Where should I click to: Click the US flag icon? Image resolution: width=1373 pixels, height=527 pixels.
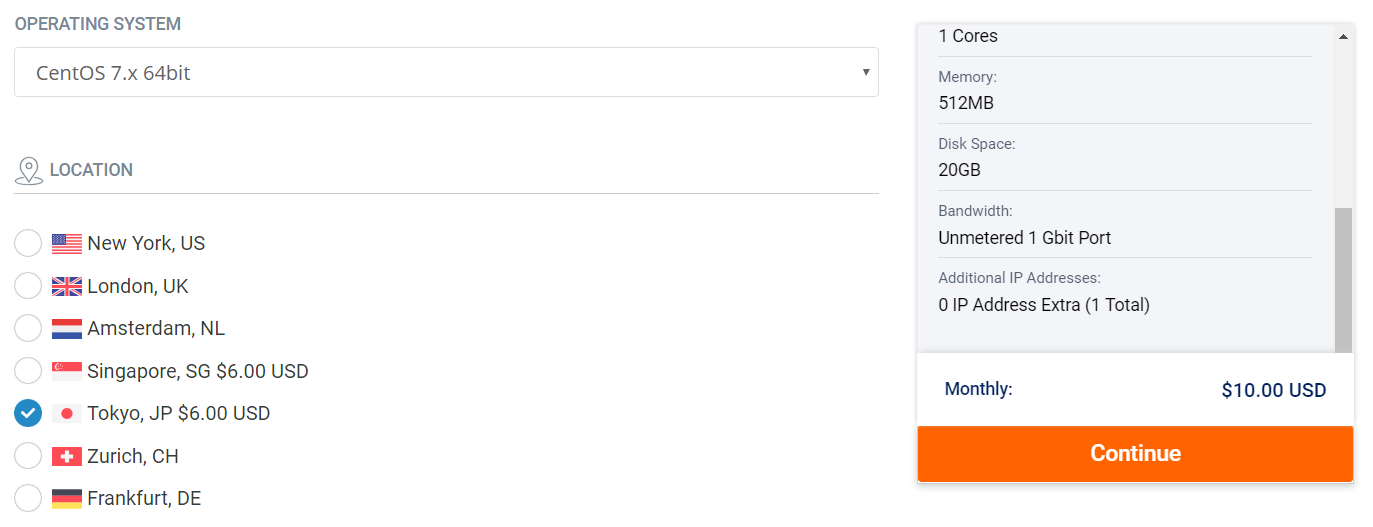(67, 243)
